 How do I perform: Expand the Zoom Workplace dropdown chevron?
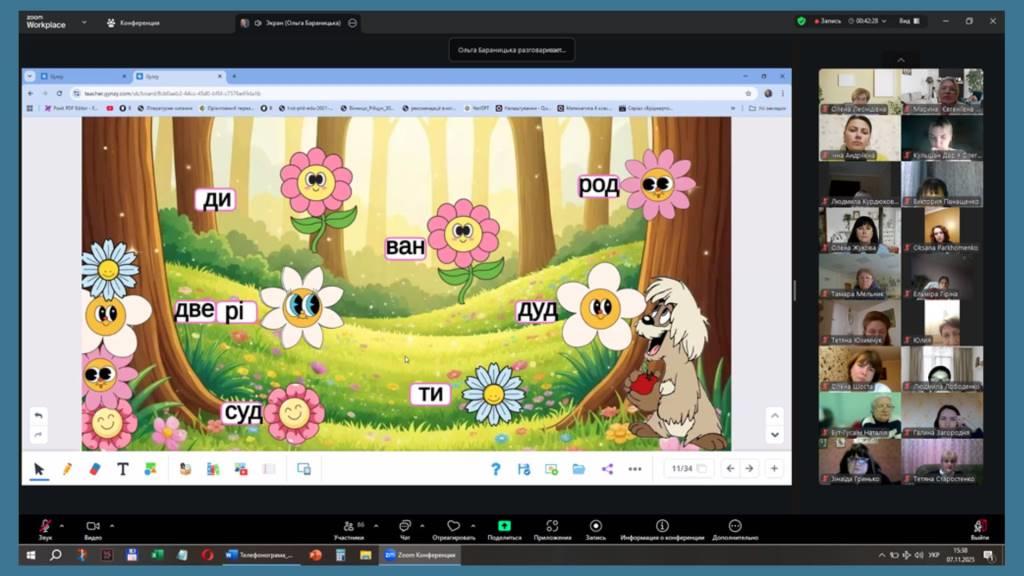click(x=83, y=22)
